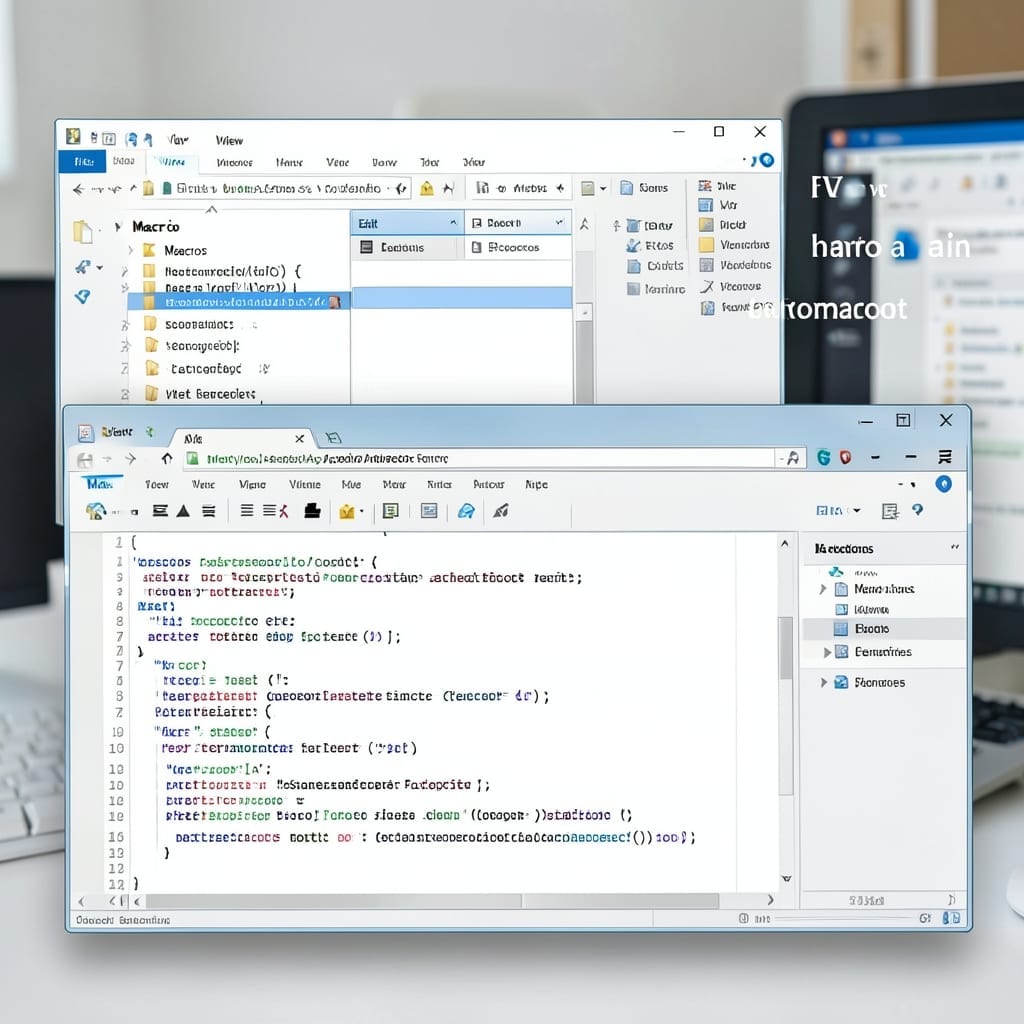This screenshot has width=1024, height=1024.
Task: Expand the Slcnooes item in the editor side panel
Action: (x=824, y=682)
